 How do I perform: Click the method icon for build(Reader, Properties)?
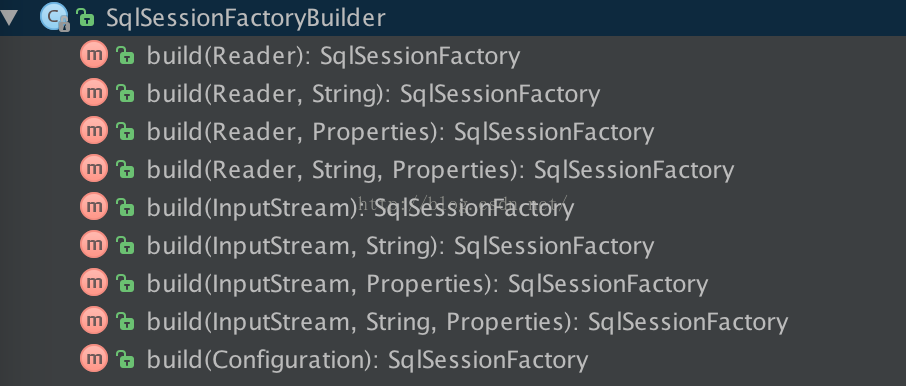point(94,131)
